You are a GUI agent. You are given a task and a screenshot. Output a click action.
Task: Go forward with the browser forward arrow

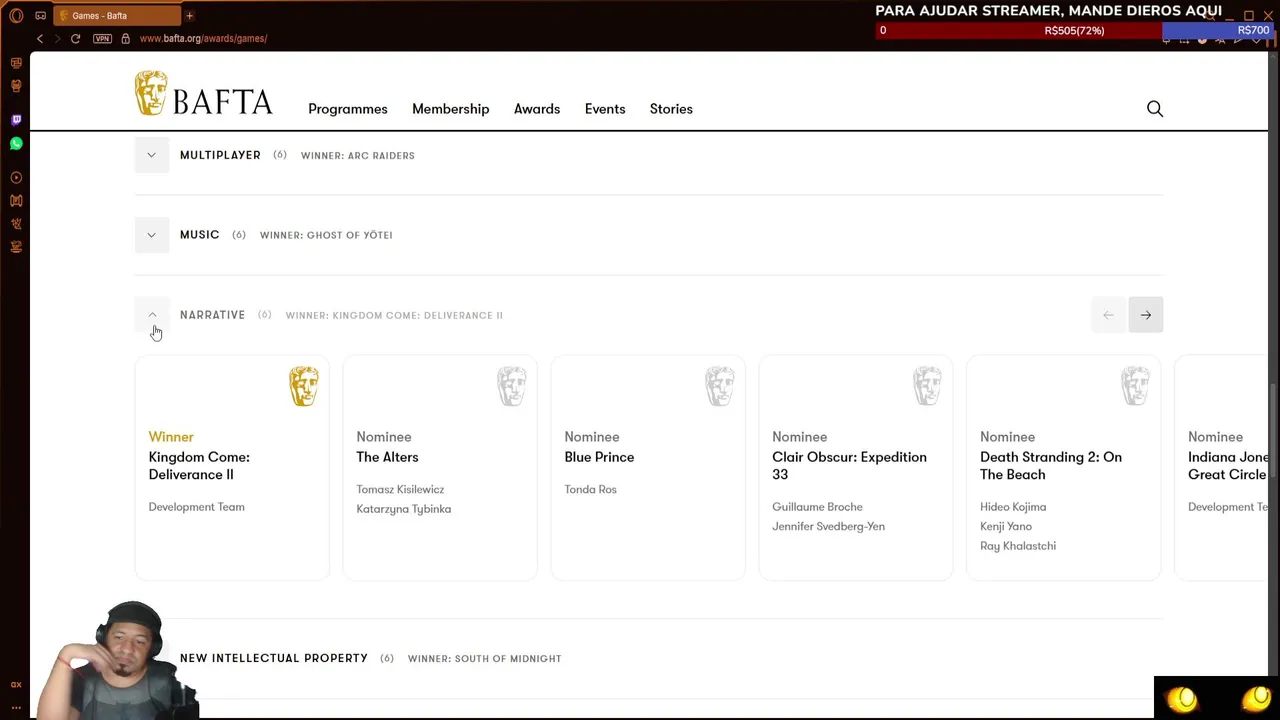[57, 38]
